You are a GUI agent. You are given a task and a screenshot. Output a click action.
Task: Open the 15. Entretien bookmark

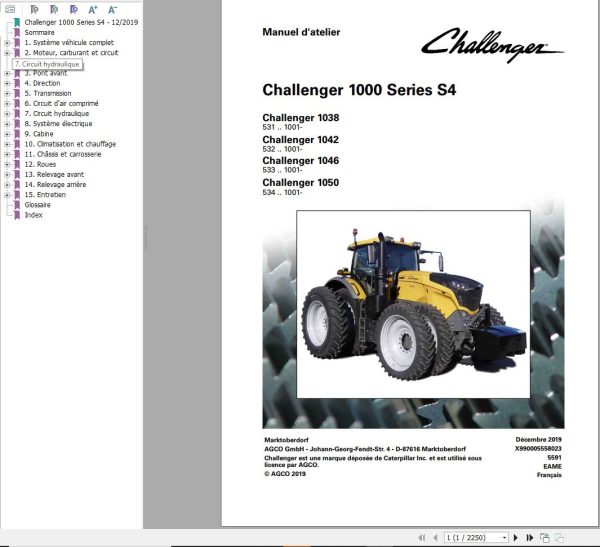tap(45, 194)
